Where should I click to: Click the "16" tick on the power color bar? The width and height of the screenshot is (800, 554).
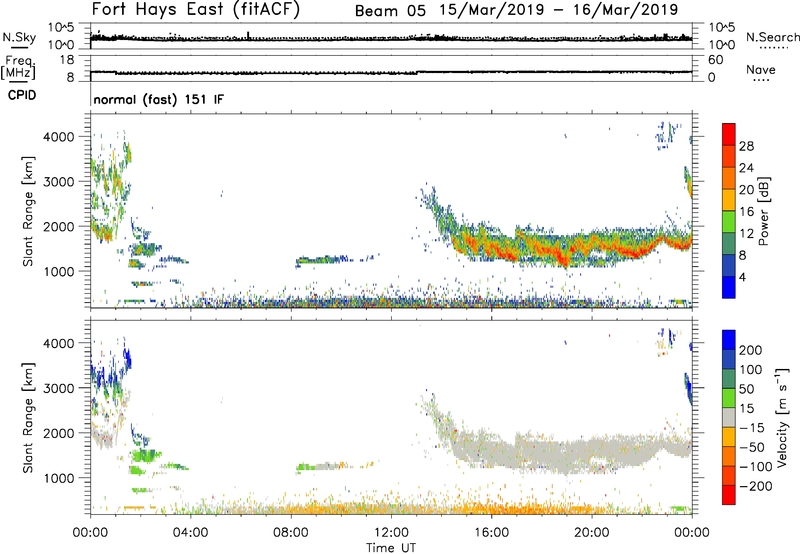(x=746, y=212)
